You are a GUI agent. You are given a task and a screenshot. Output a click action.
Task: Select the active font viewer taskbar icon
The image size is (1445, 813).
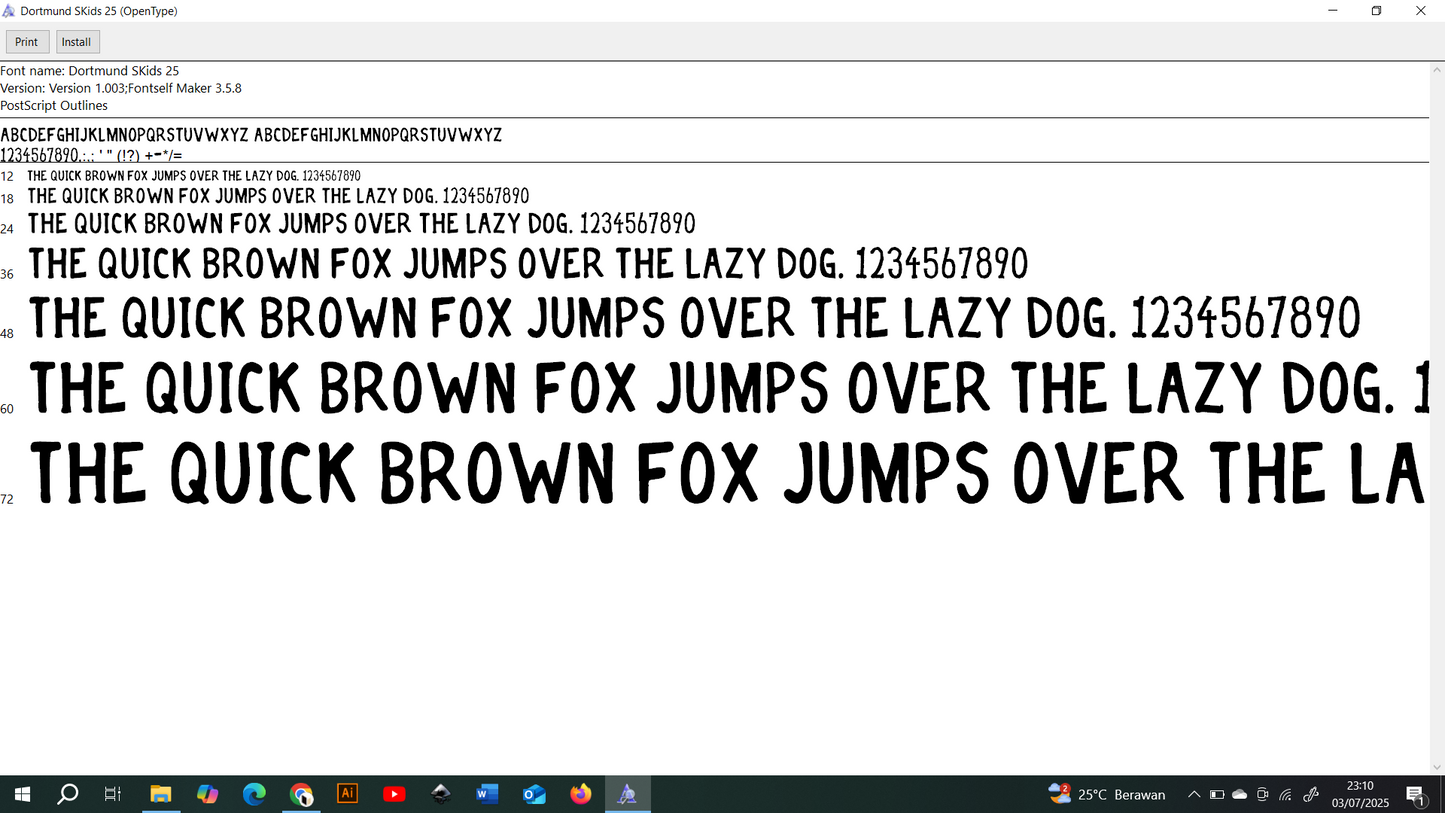click(x=627, y=794)
